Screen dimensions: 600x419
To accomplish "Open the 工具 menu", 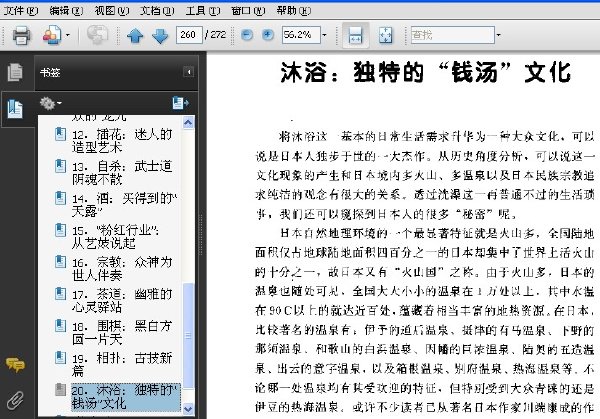I will pos(202,11).
